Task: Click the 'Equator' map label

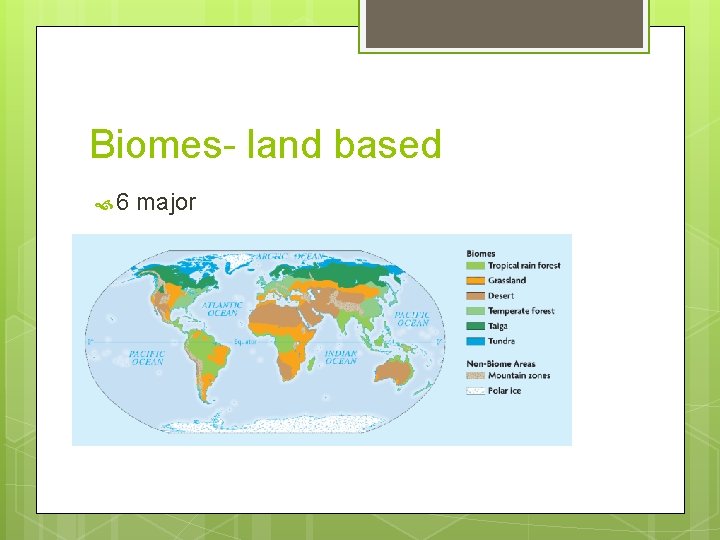Action: coord(245,342)
